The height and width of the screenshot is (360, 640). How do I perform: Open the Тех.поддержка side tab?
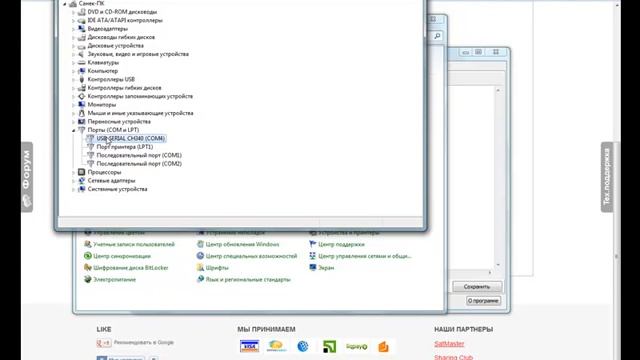click(x=607, y=177)
